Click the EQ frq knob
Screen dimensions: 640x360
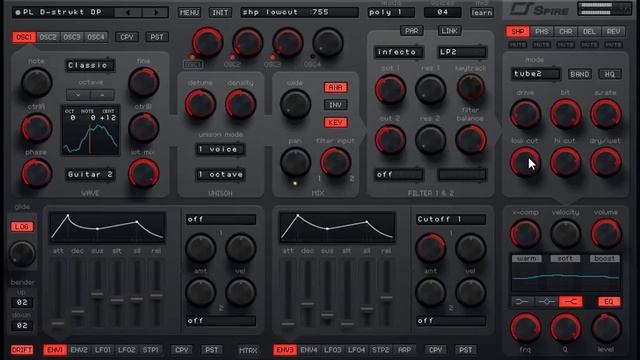click(x=525, y=328)
